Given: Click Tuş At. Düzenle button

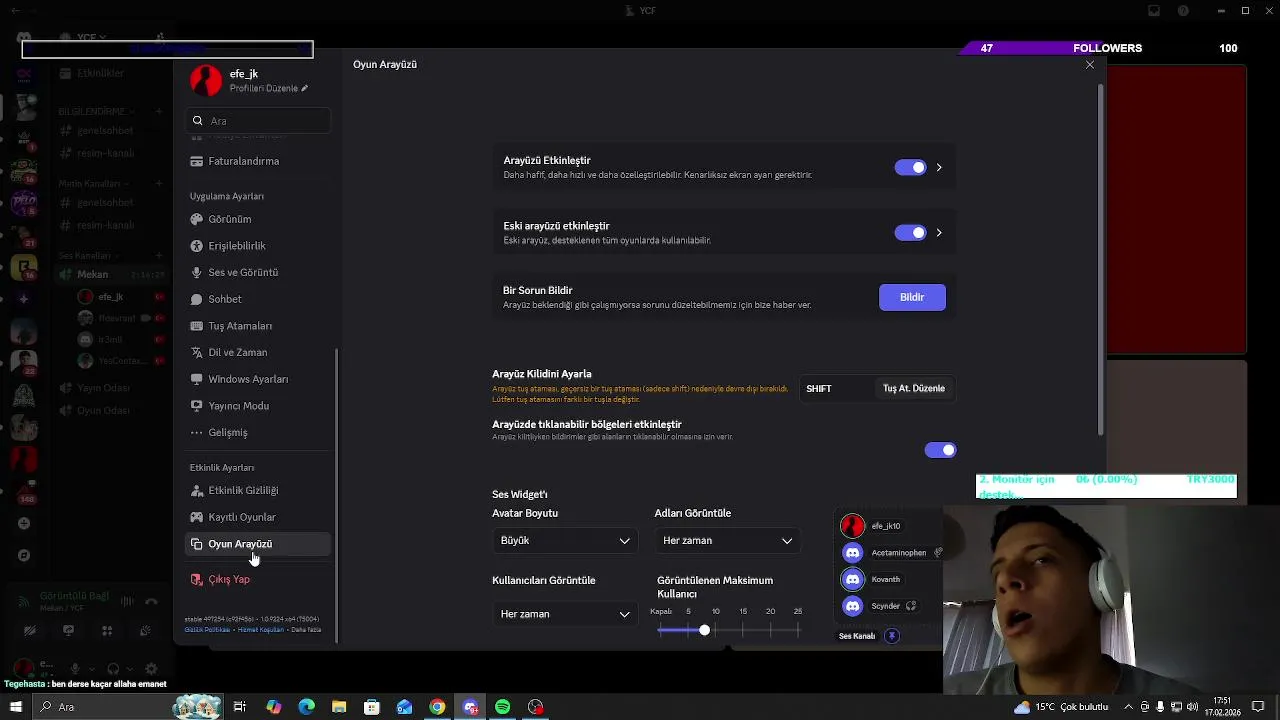Looking at the screenshot, I should click(x=914, y=388).
